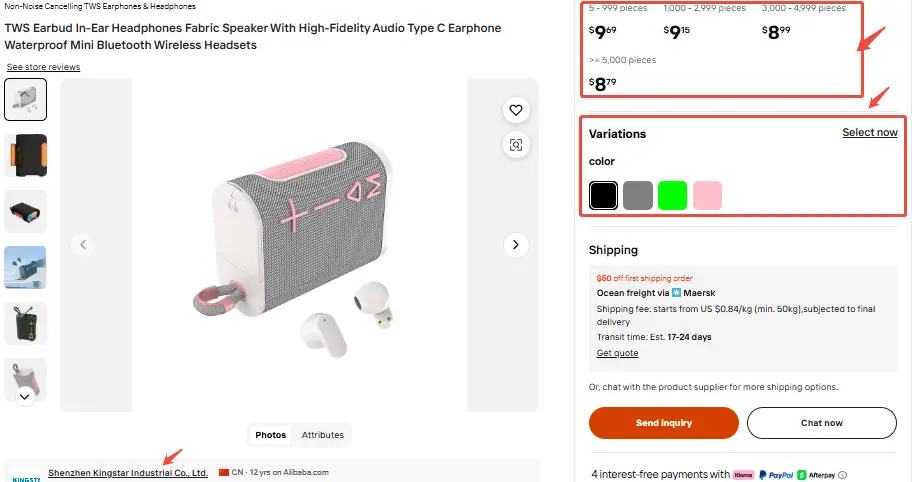
Task: Go to previous product image arrow
Action: (x=84, y=244)
